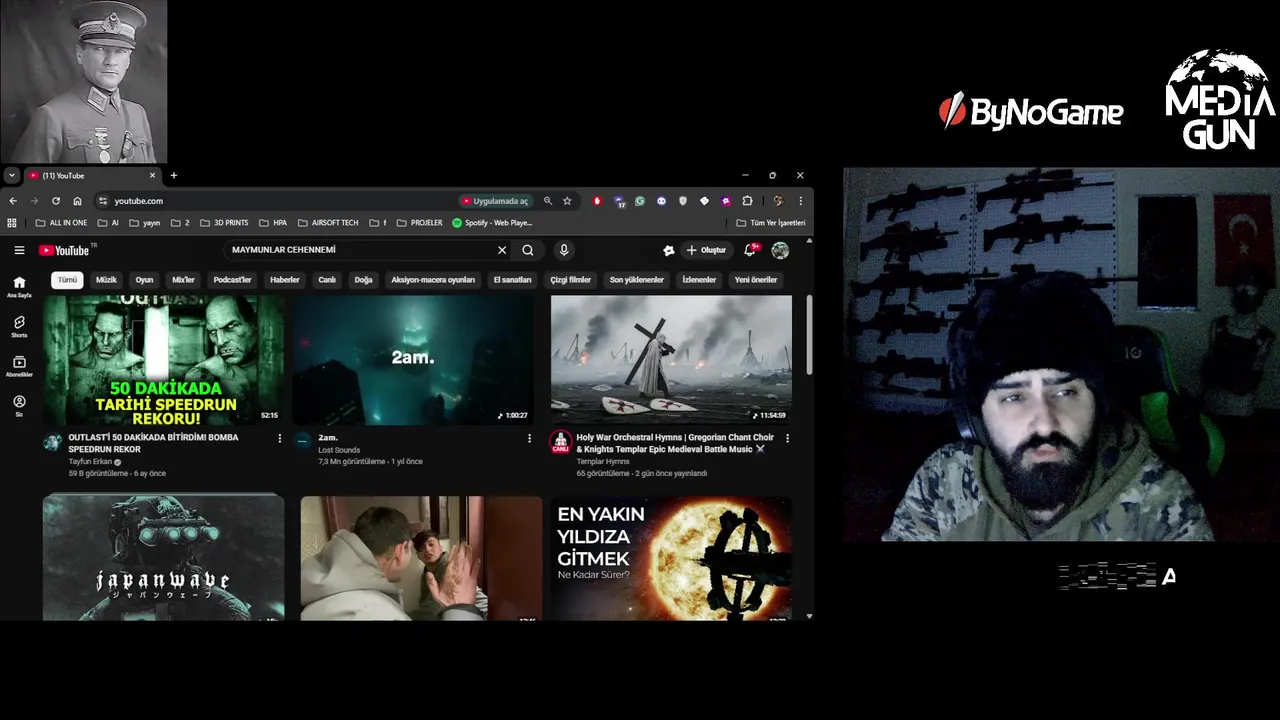
Task: Click the YouTube logo
Action: coord(65,250)
